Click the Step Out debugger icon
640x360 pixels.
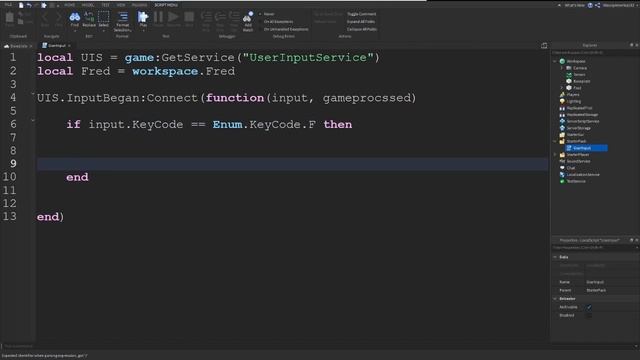(x=234, y=17)
